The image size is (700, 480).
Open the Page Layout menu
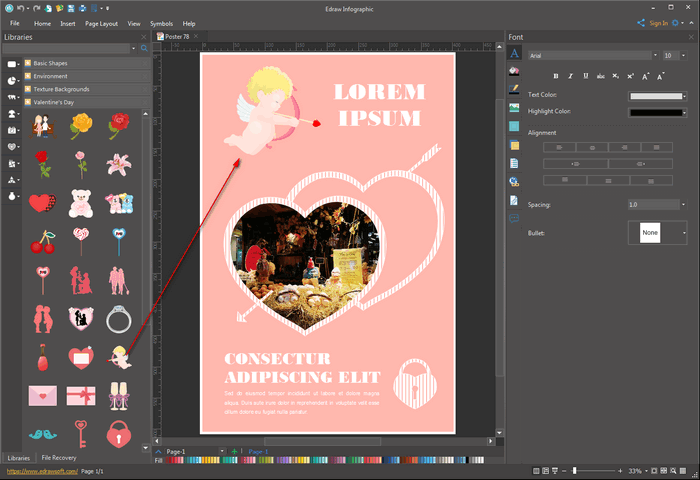point(101,22)
